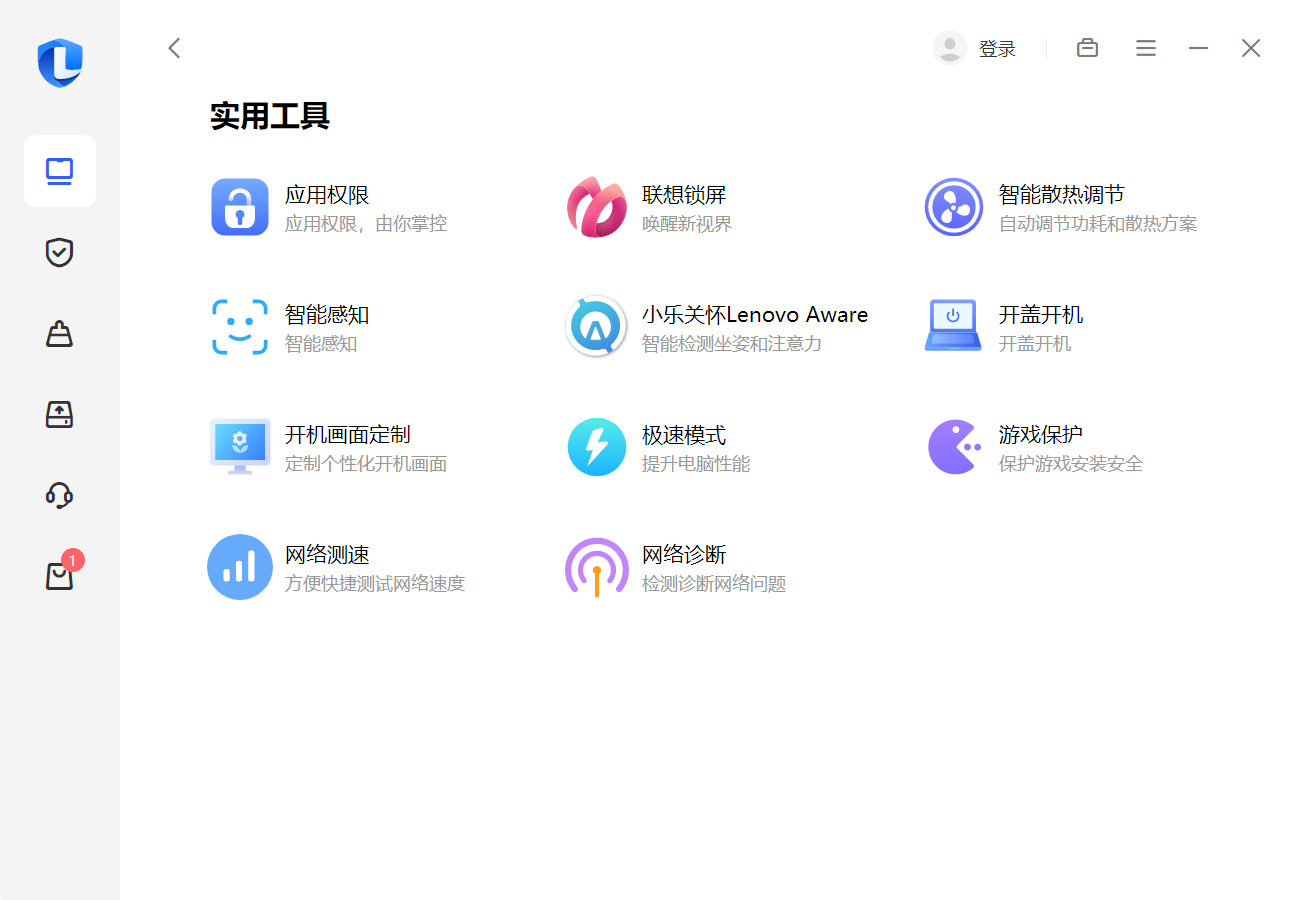This screenshot has height=900, width=1305.
Task: Open the cleanup broom section in the sidebar
Action: coord(60,333)
